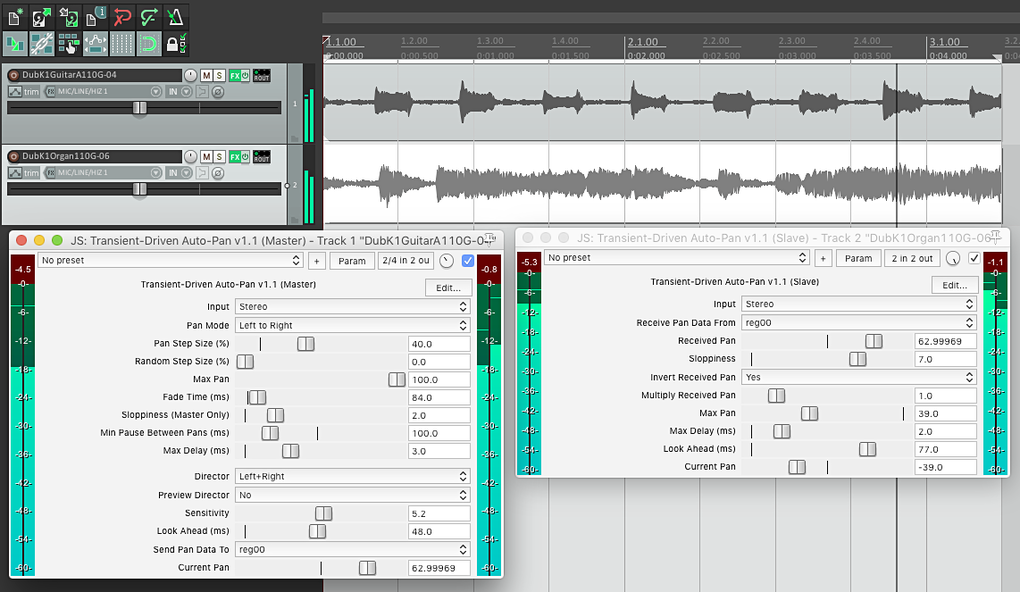Create a new project from toolbar
The image size is (1020, 592).
tap(15, 17)
